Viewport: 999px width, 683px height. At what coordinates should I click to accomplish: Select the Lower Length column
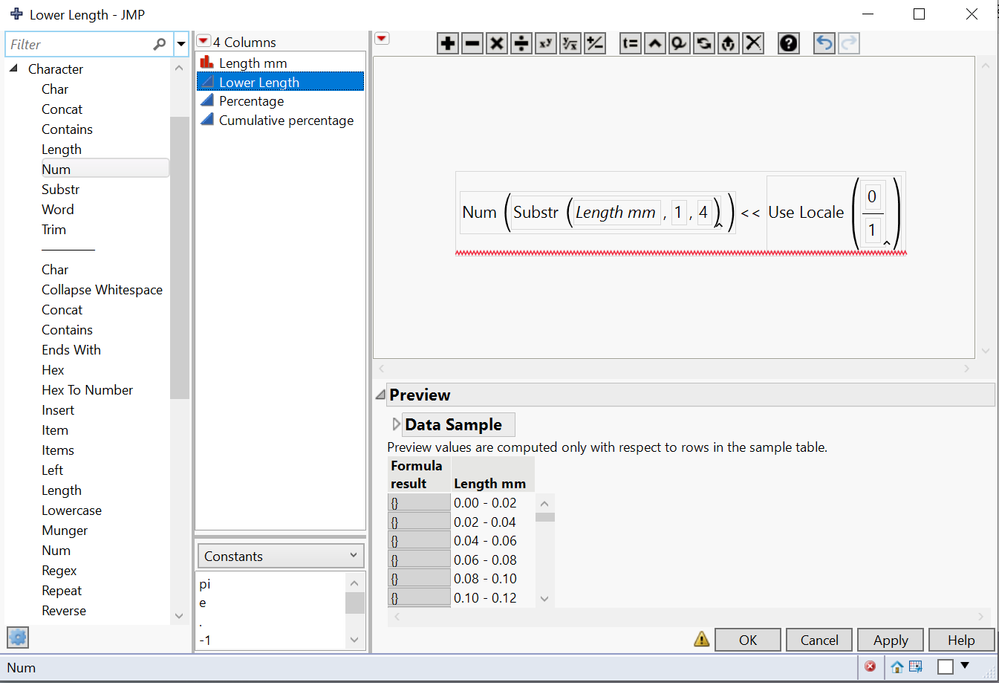280,82
